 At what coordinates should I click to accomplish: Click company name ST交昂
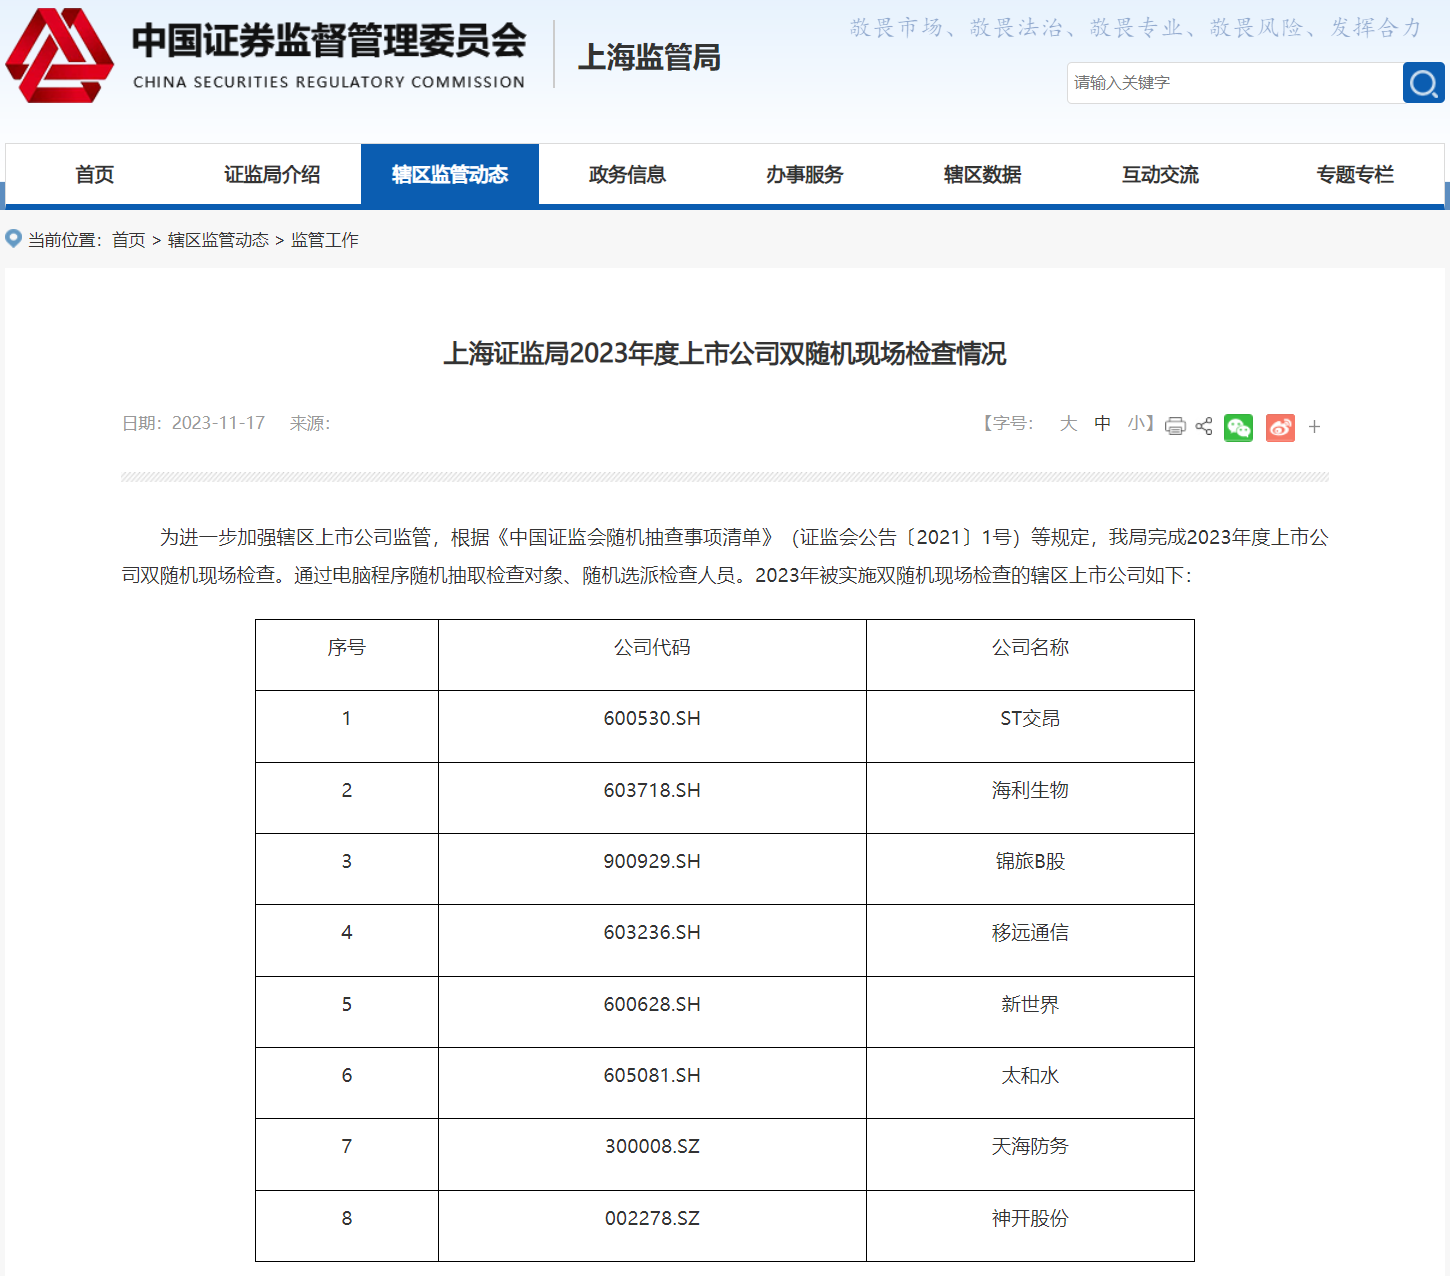(1030, 719)
